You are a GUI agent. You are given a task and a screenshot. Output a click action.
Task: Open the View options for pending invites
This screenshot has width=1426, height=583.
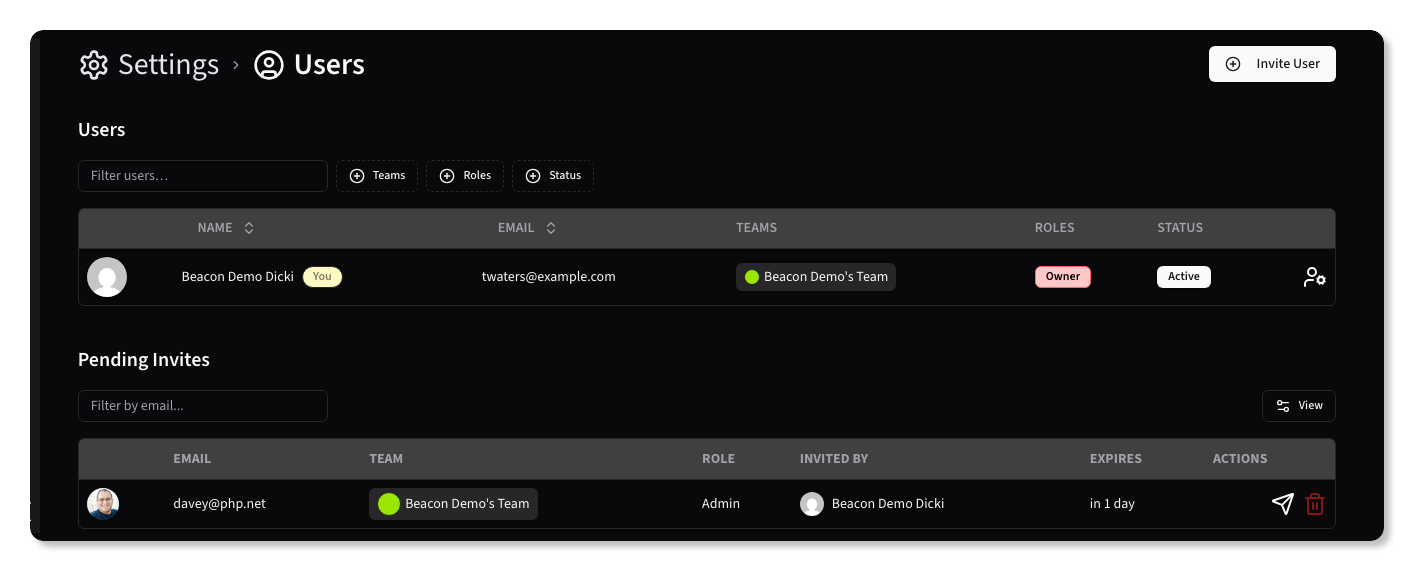tap(1298, 406)
